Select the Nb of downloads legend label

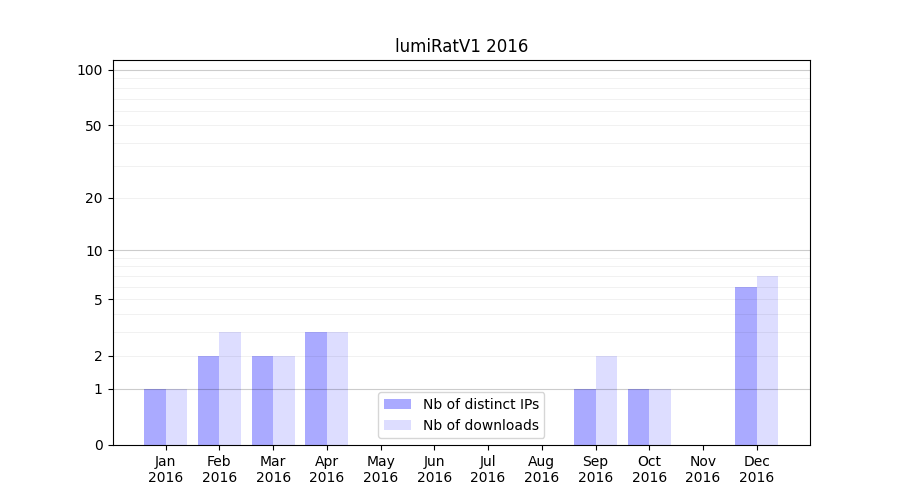(x=481, y=425)
